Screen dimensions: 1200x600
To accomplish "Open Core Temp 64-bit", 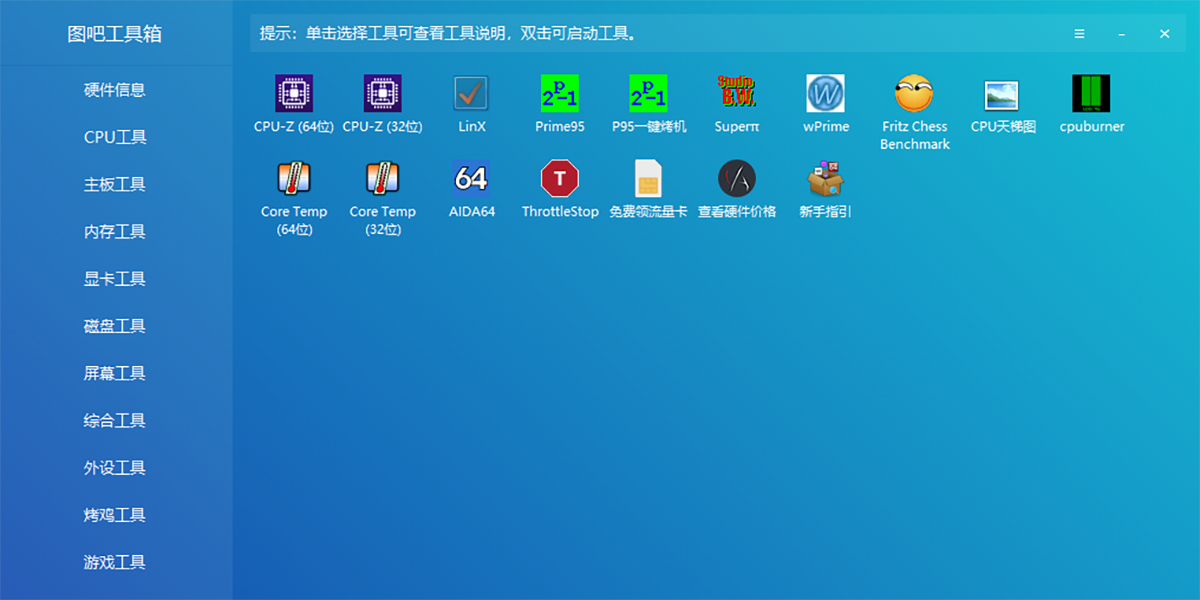I will (293, 180).
